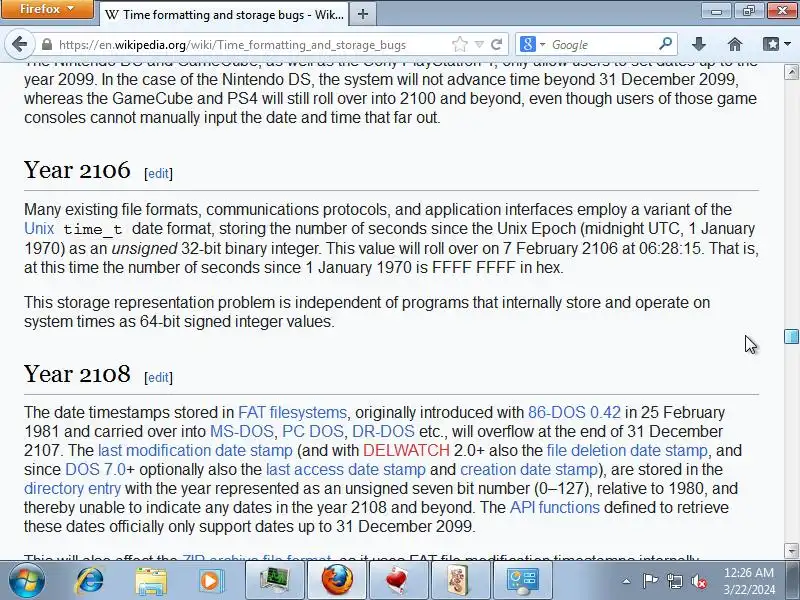This screenshot has width=800, height=600.
Task: Edit the Year 2106 section
Action: tap(158, 173)
